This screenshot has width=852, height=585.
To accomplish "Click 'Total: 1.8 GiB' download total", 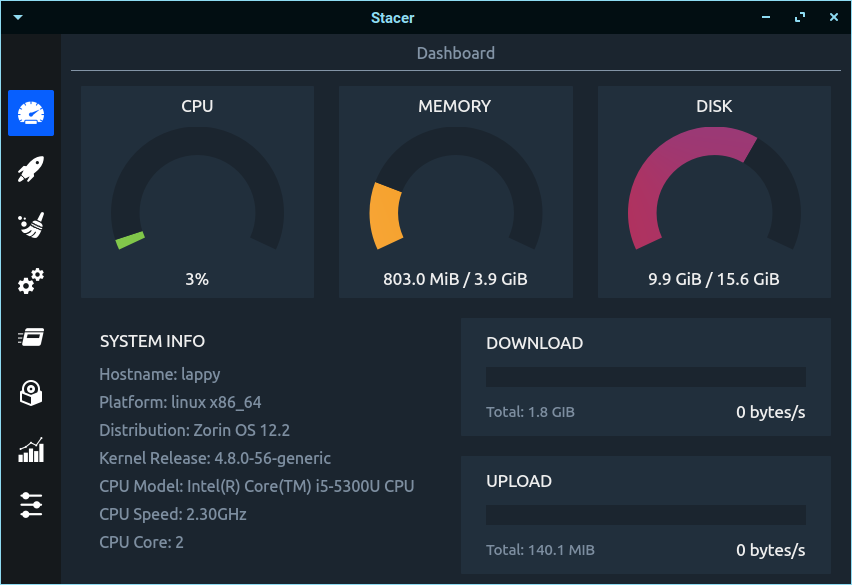I will pos(530,412).
